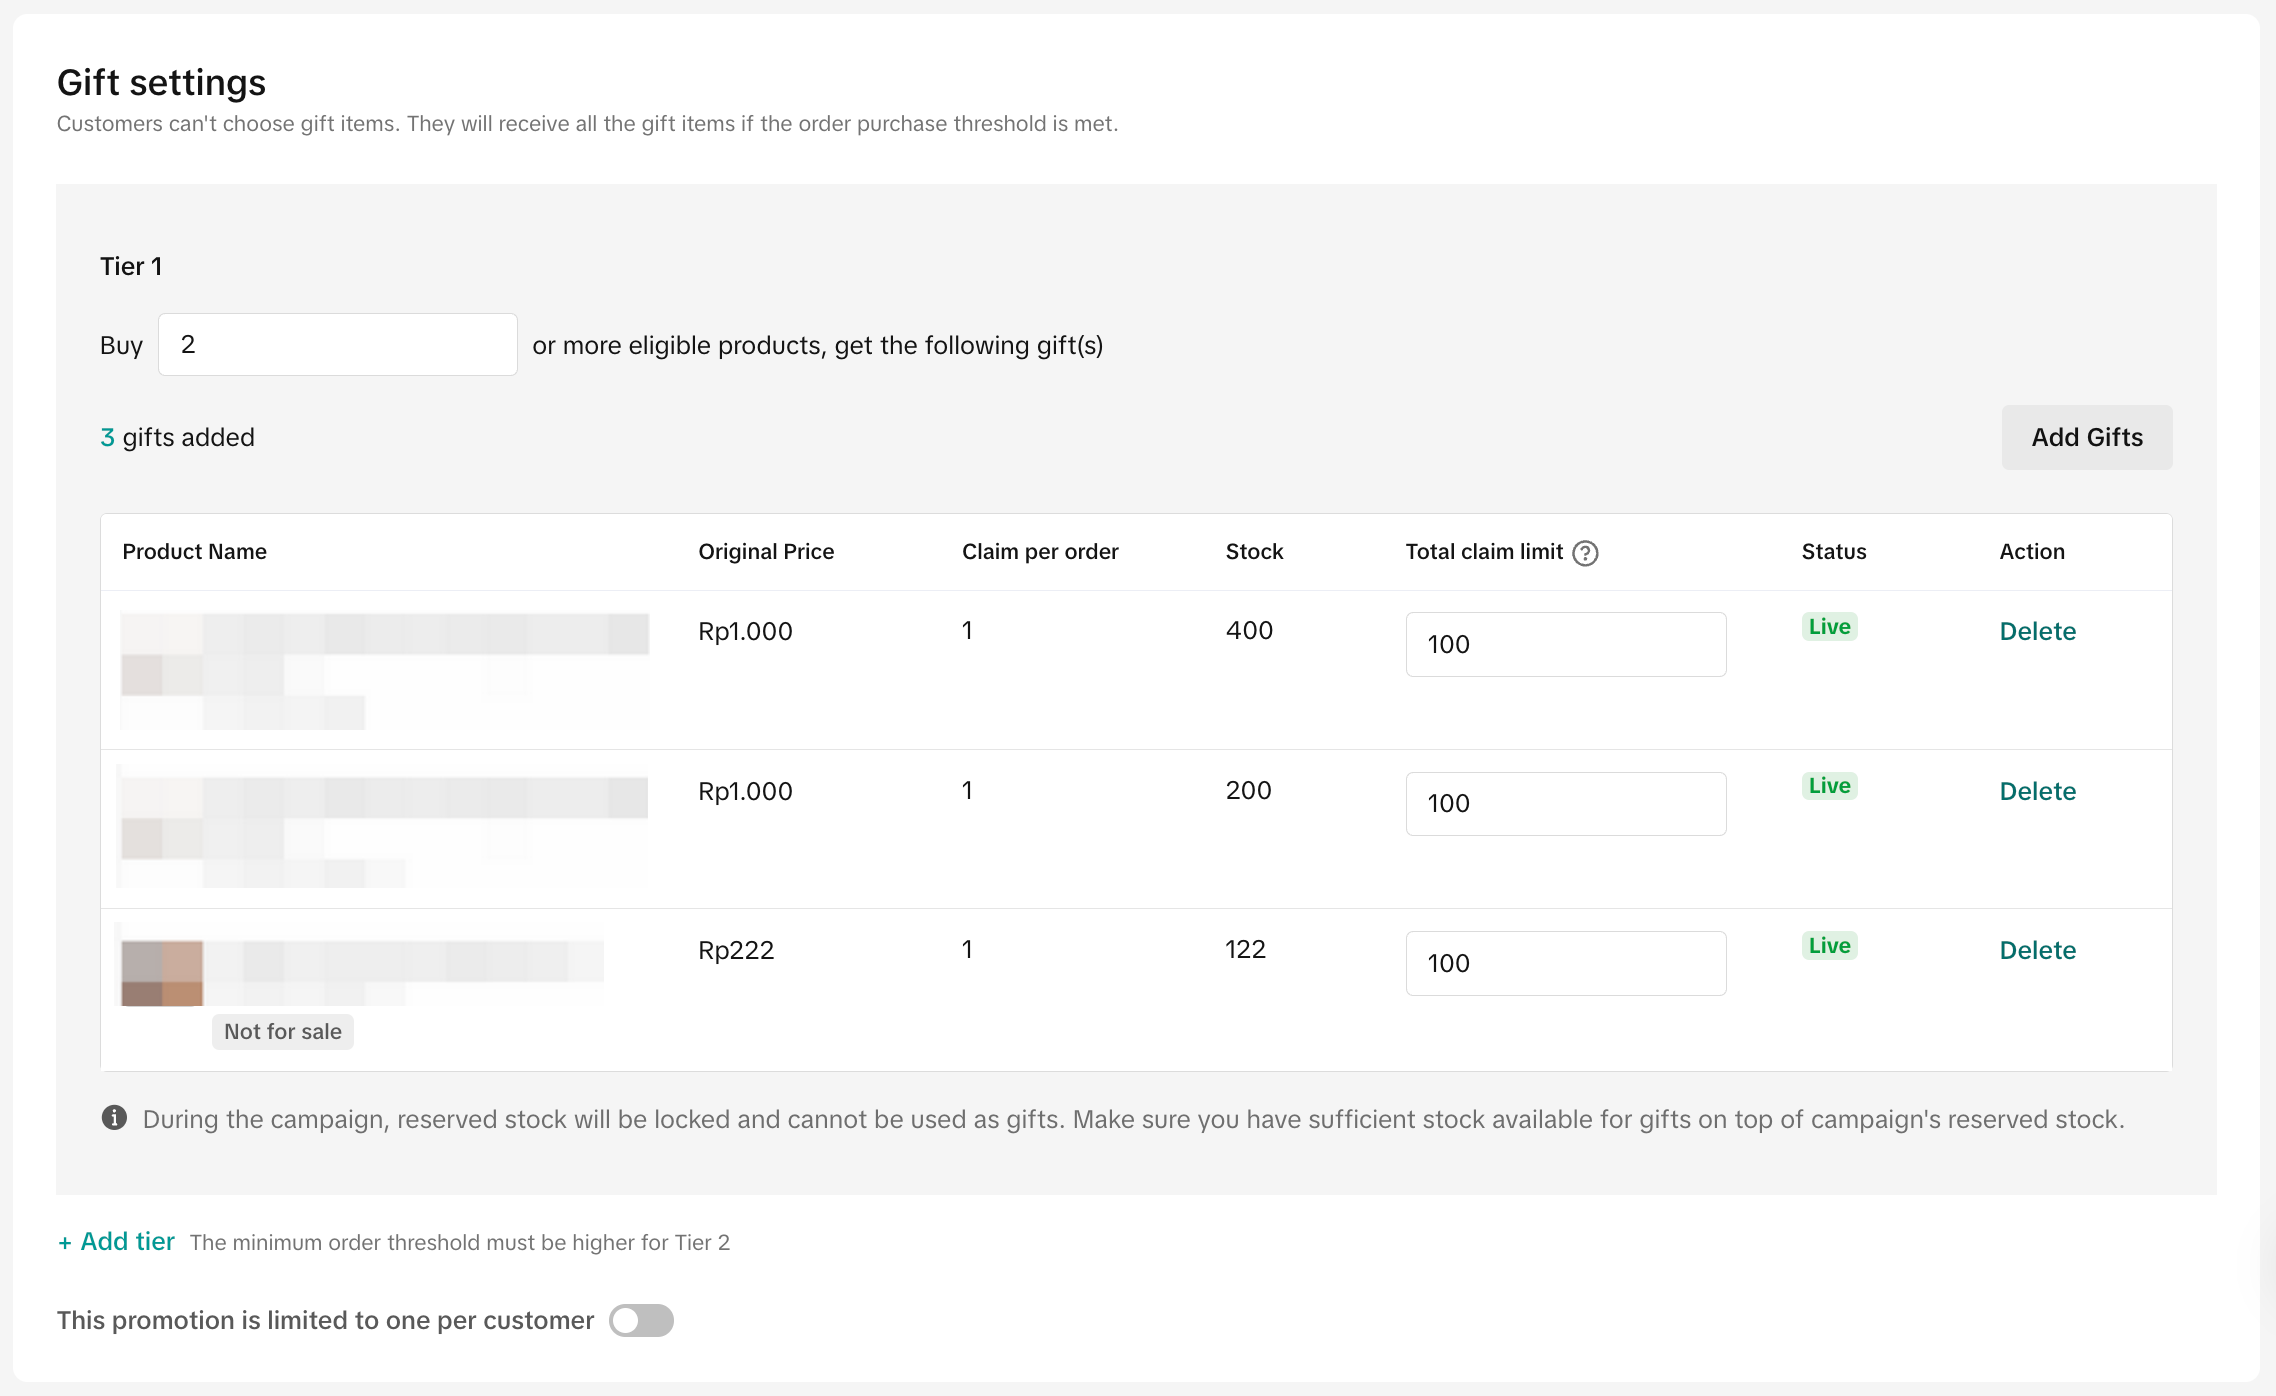Toggle one-per-customer promotion limit switch
Viewport: 2276px width, 1396px height.
coord(641,1320)
